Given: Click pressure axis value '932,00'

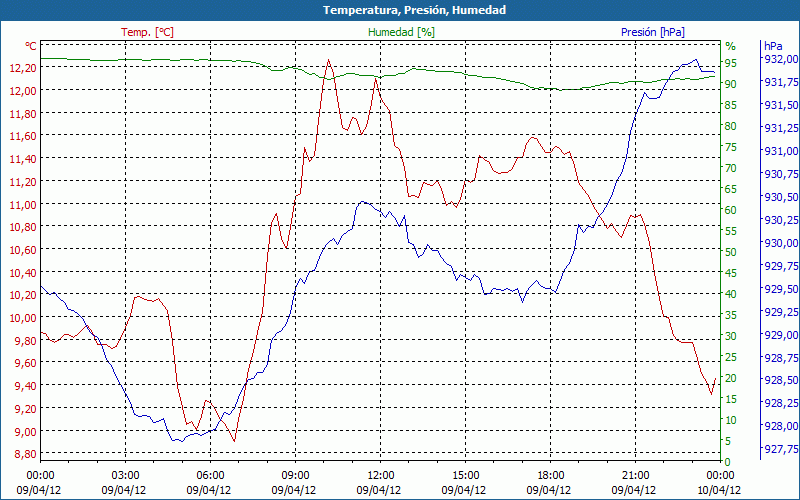Looking at the screenshot, I should click(779, 59).
